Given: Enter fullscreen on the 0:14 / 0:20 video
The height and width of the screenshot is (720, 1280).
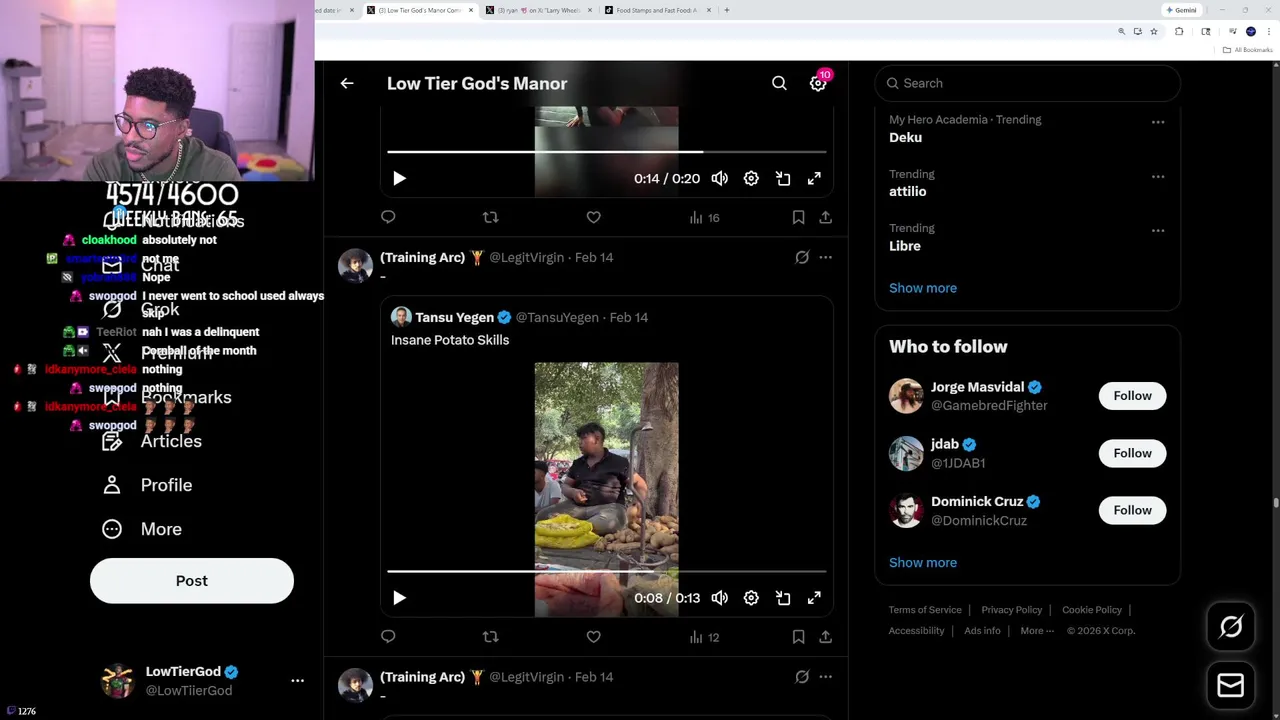Looking at the screenshot, I should pyautogui.click(x=814, y=178).
